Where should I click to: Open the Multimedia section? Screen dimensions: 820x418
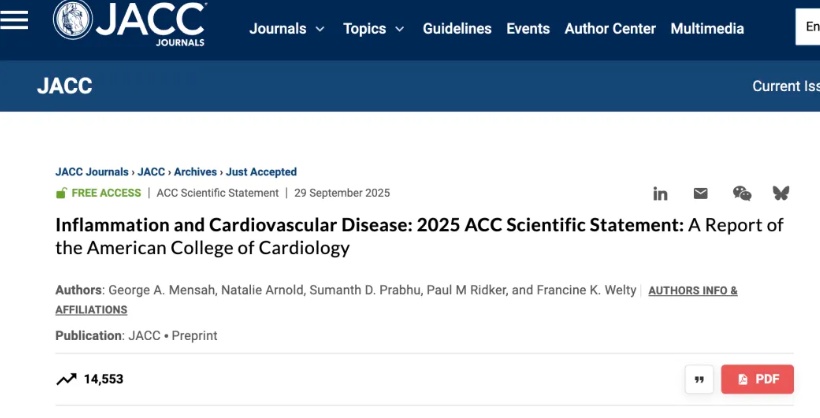point(707,29)
